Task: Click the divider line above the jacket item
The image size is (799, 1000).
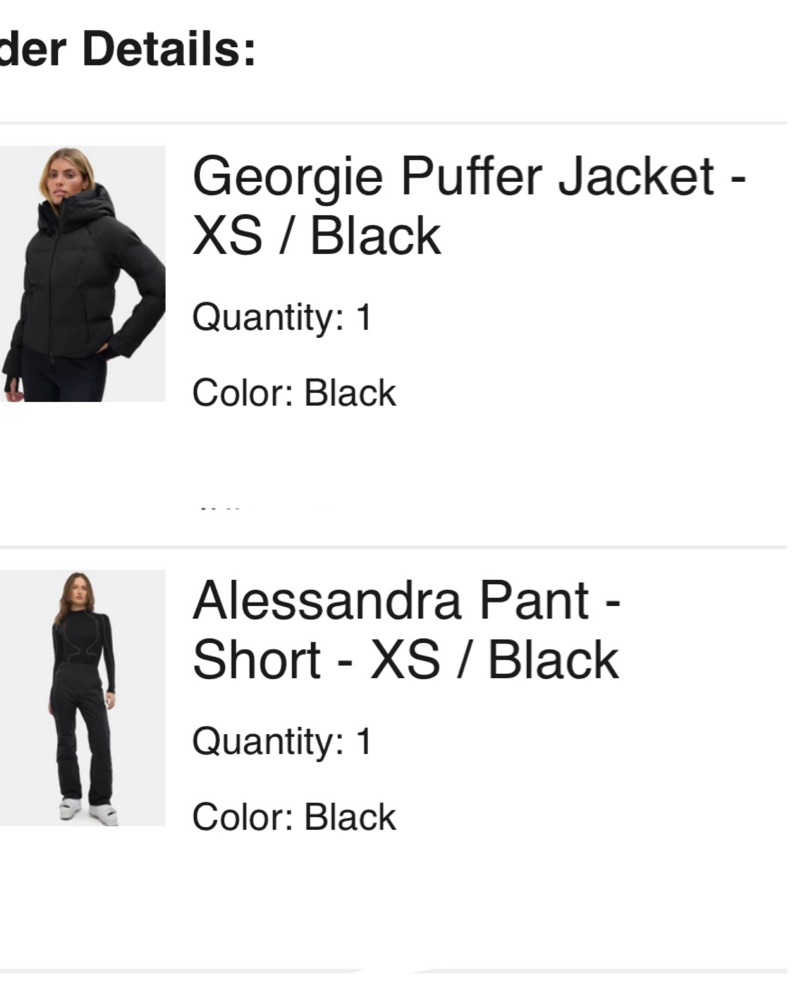Action: (400, 124)
